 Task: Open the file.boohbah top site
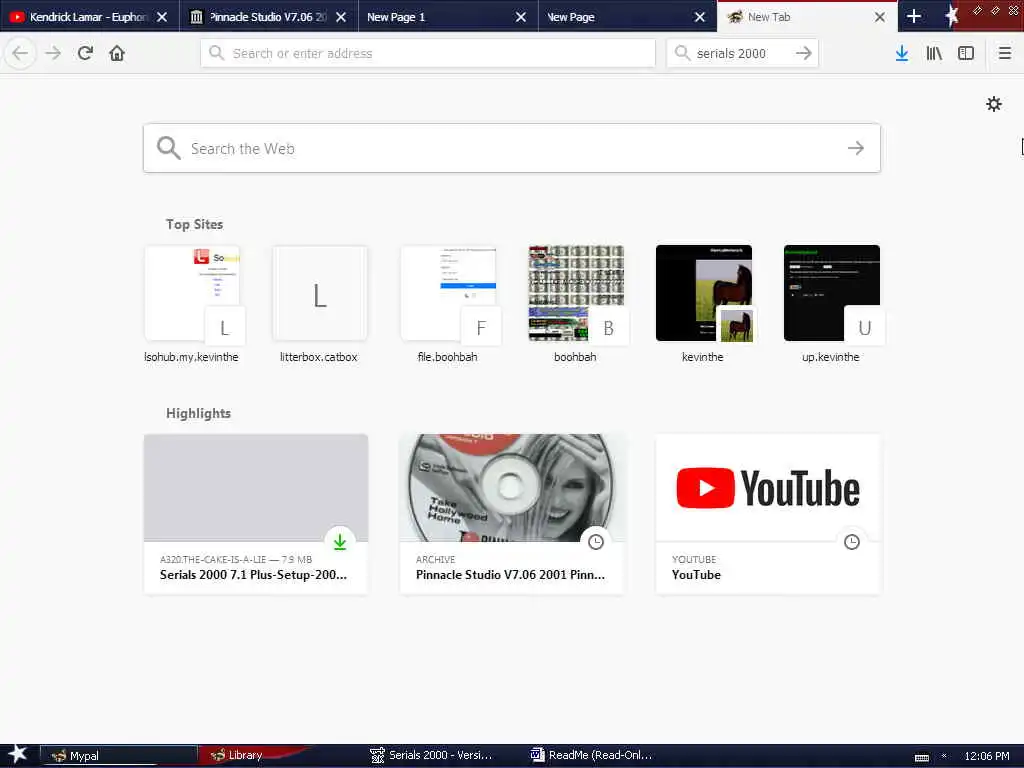[447, 304]
